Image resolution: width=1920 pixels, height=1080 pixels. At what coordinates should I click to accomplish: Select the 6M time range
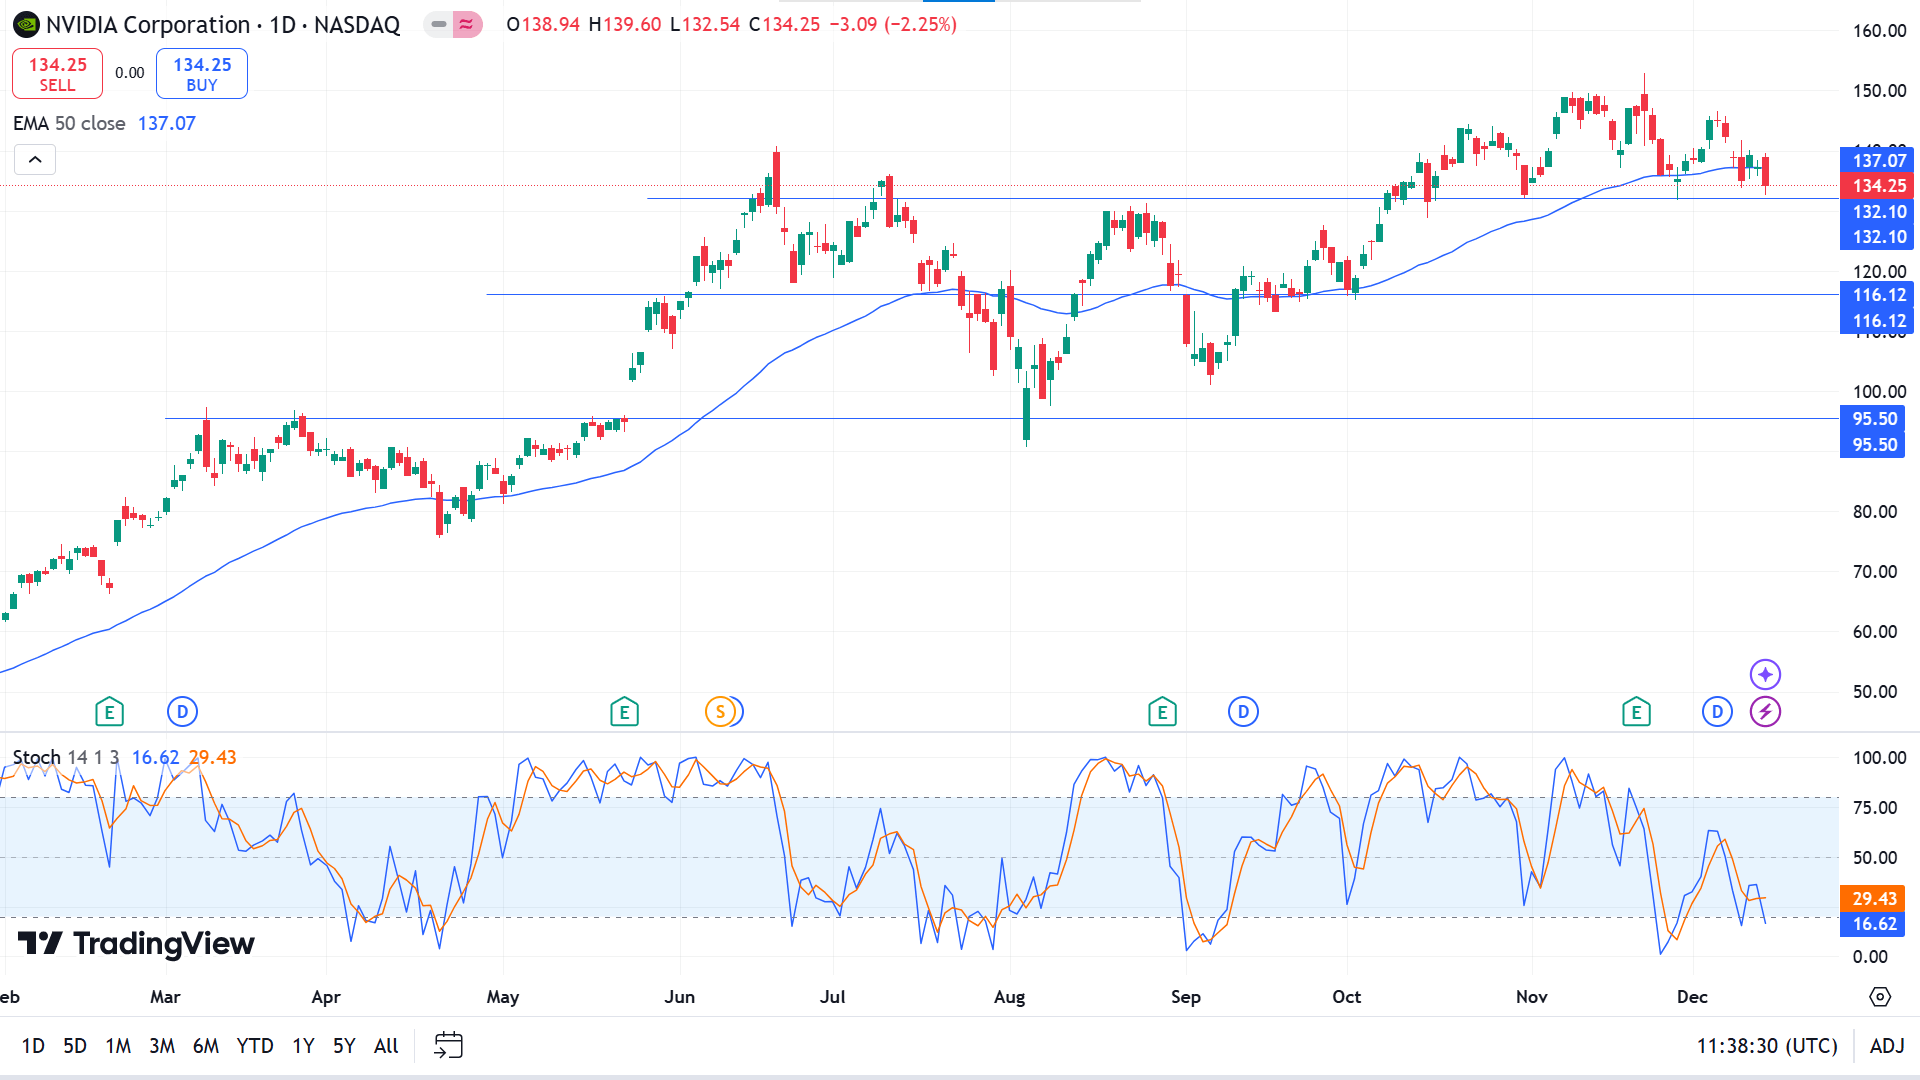(x=206, y=1046)
